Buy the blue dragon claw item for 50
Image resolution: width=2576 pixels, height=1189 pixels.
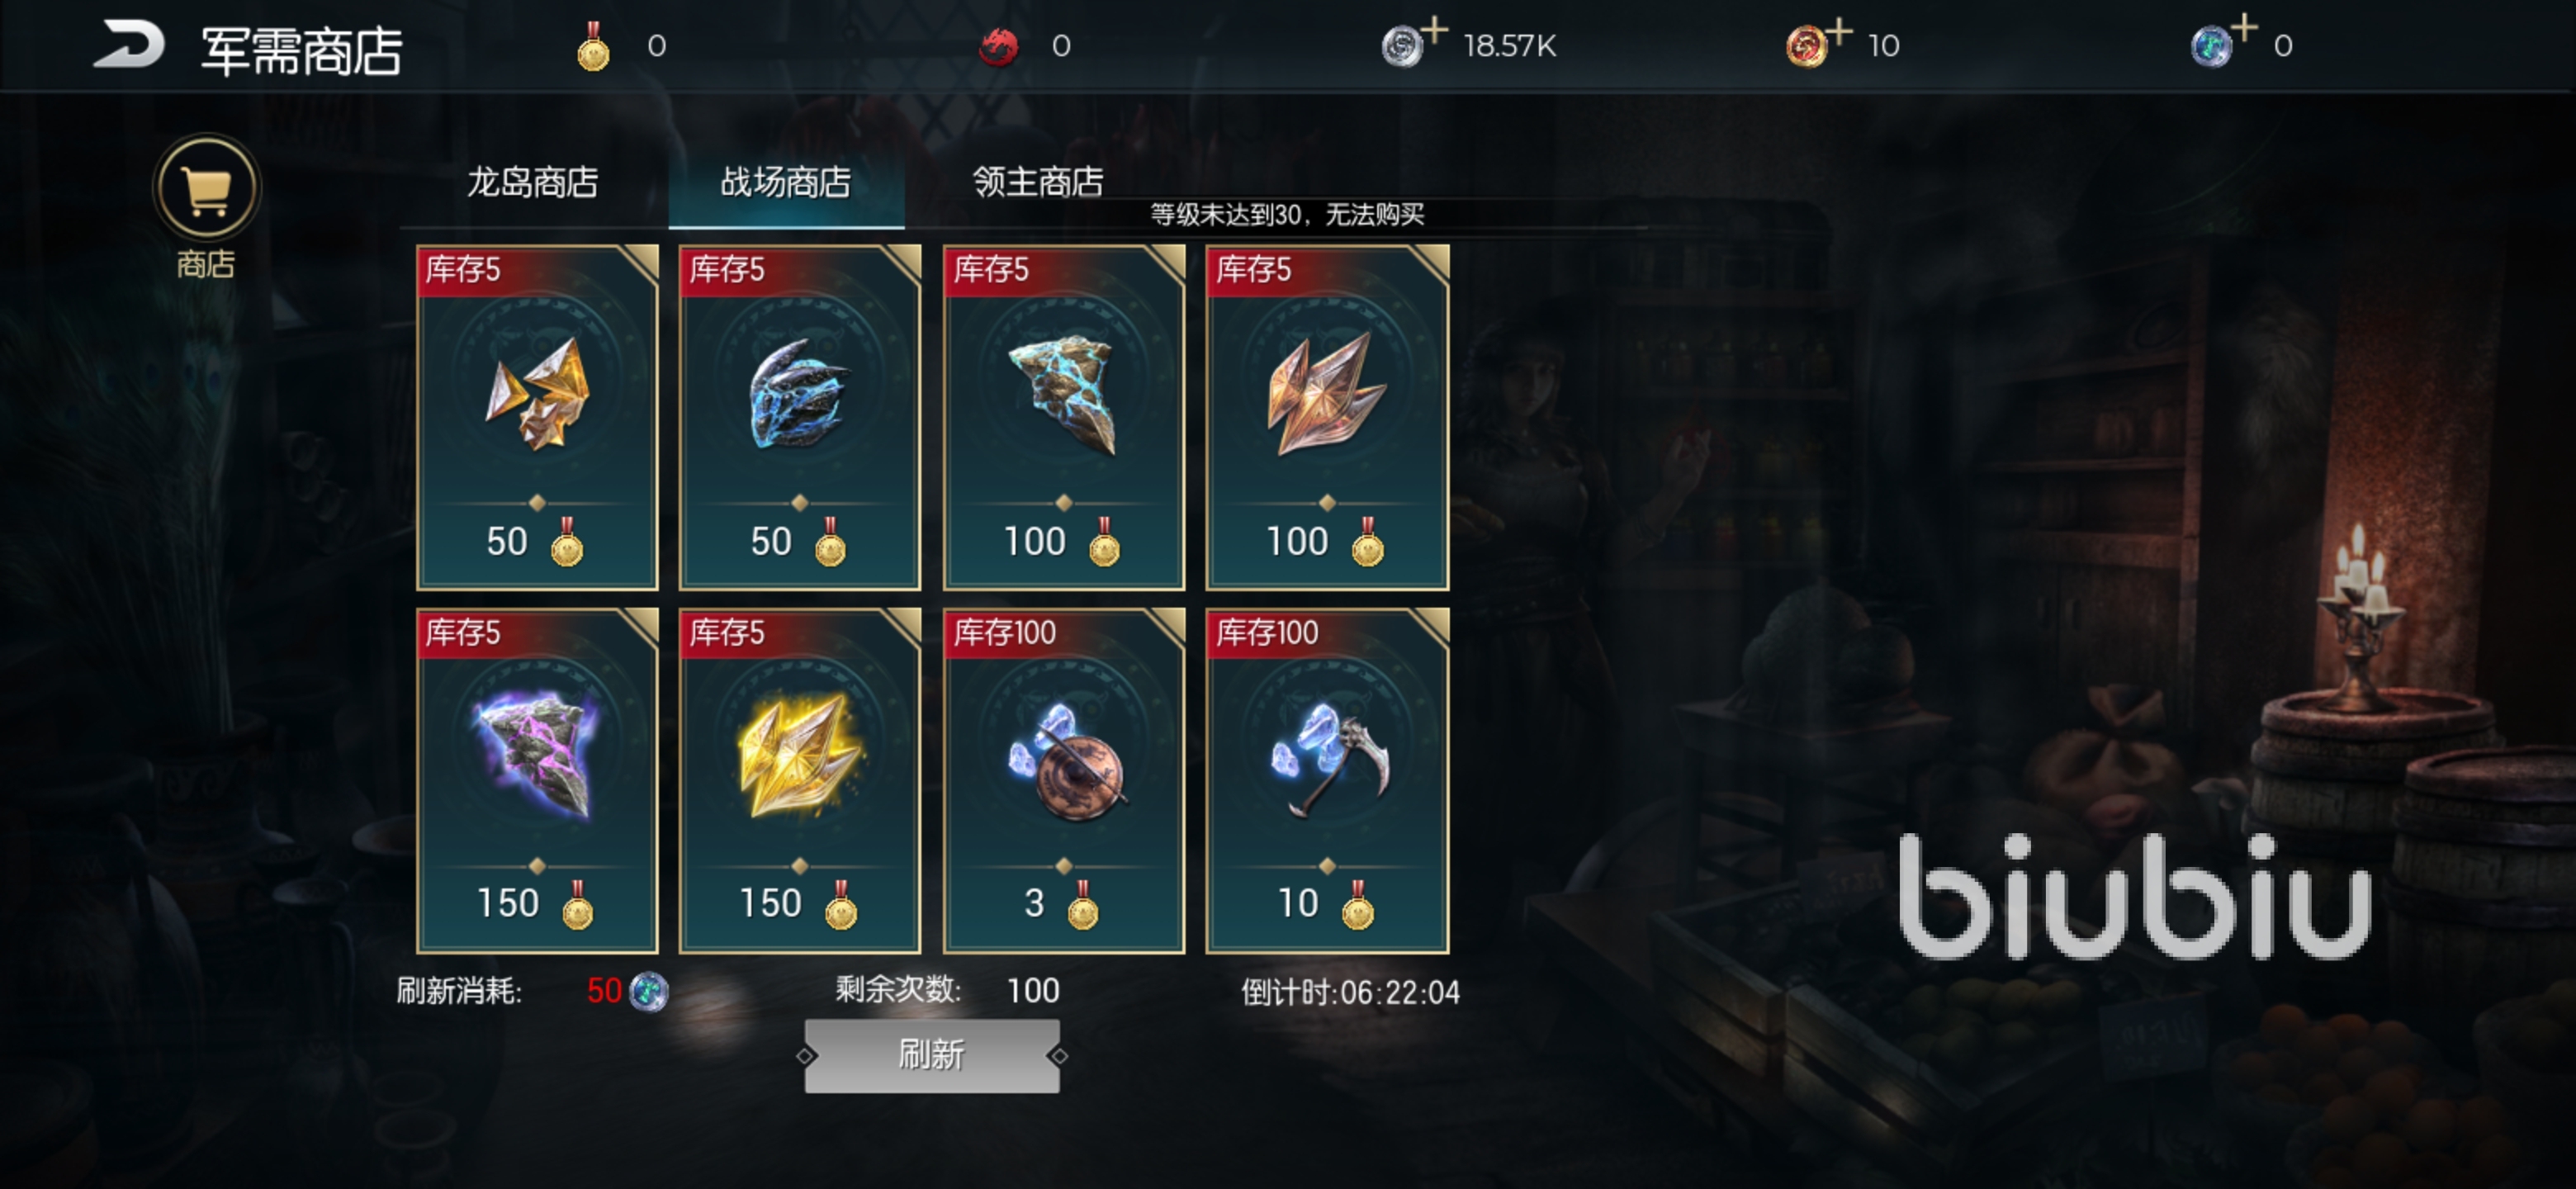click(x=800, y=418)
